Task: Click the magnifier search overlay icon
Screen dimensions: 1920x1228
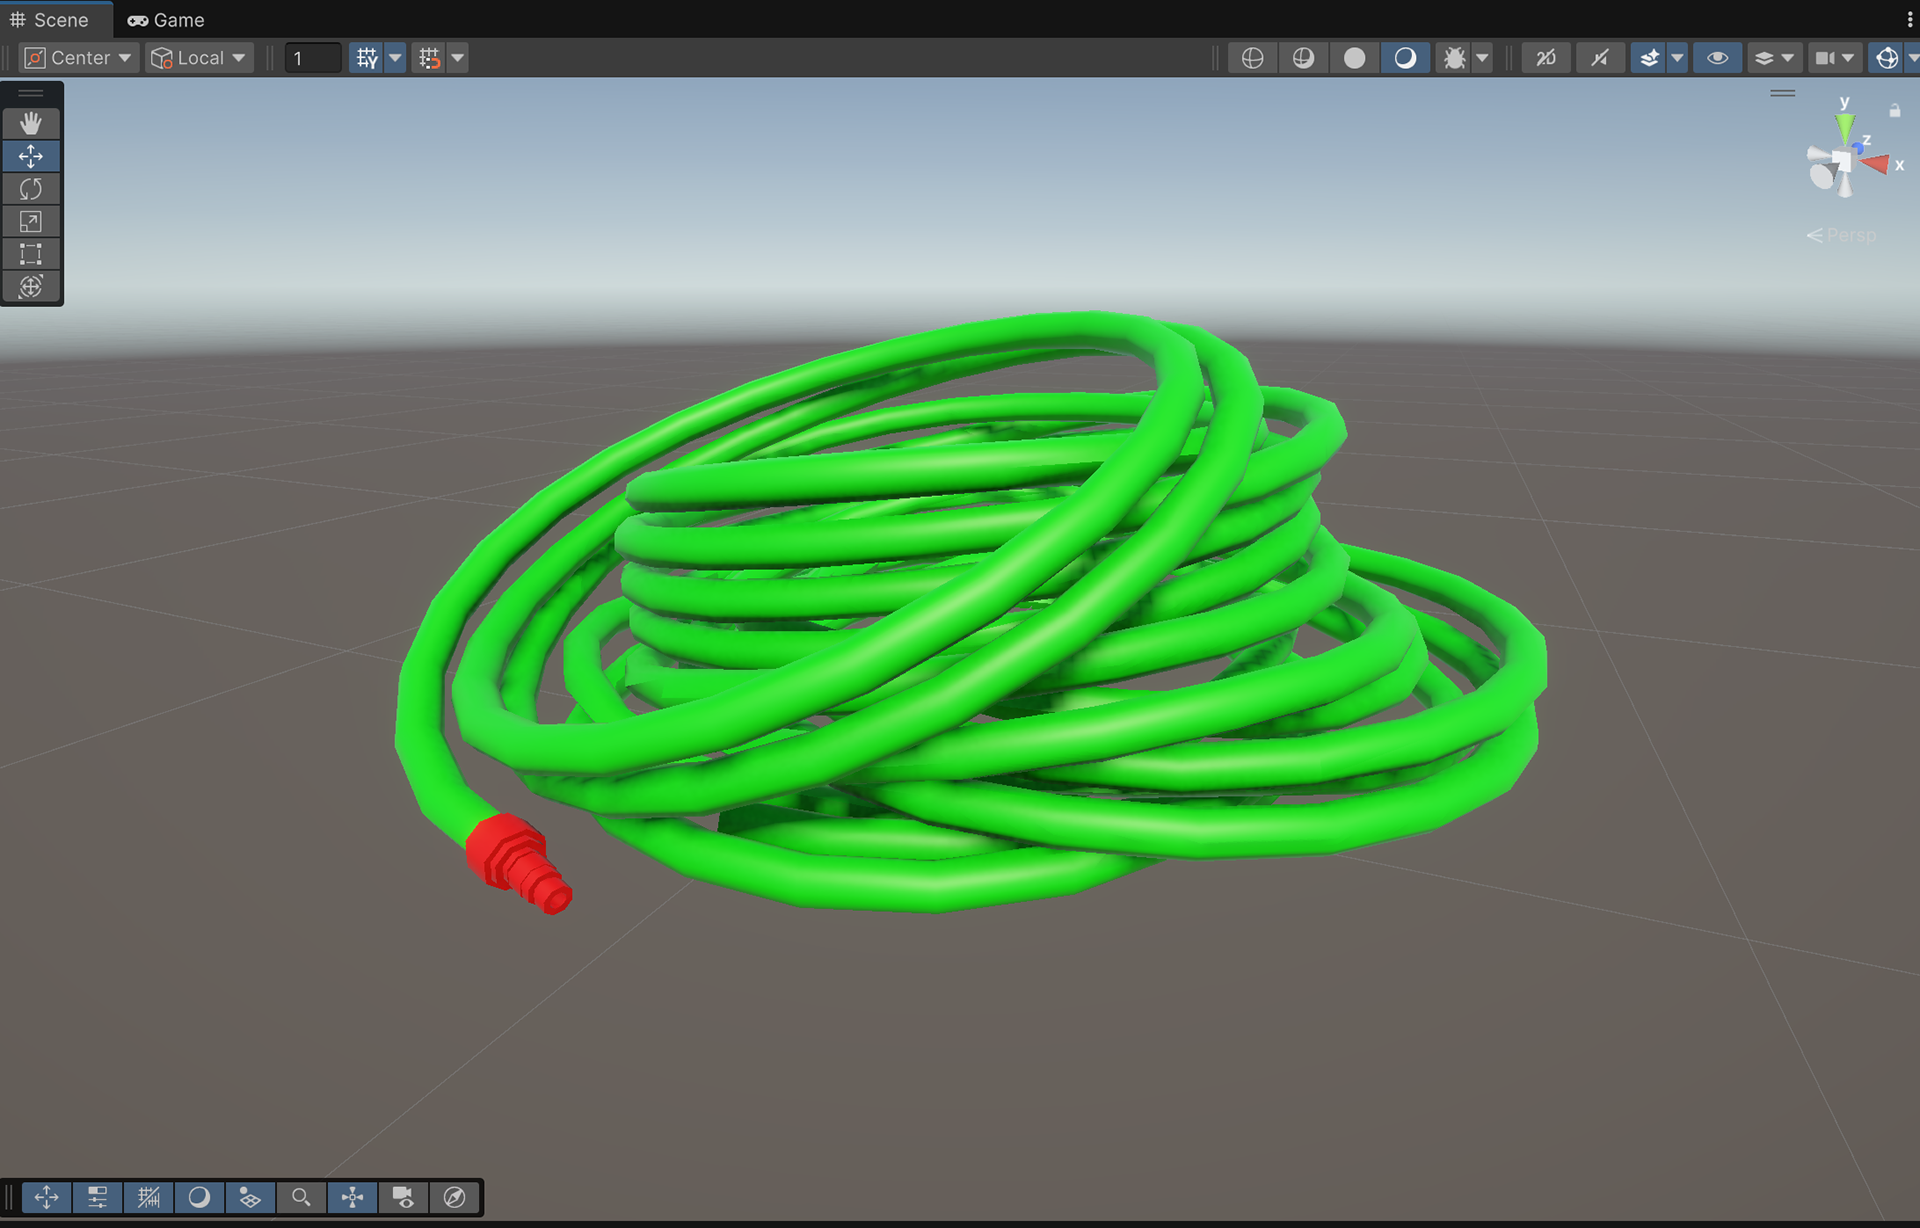Action: pos(301,1197)
